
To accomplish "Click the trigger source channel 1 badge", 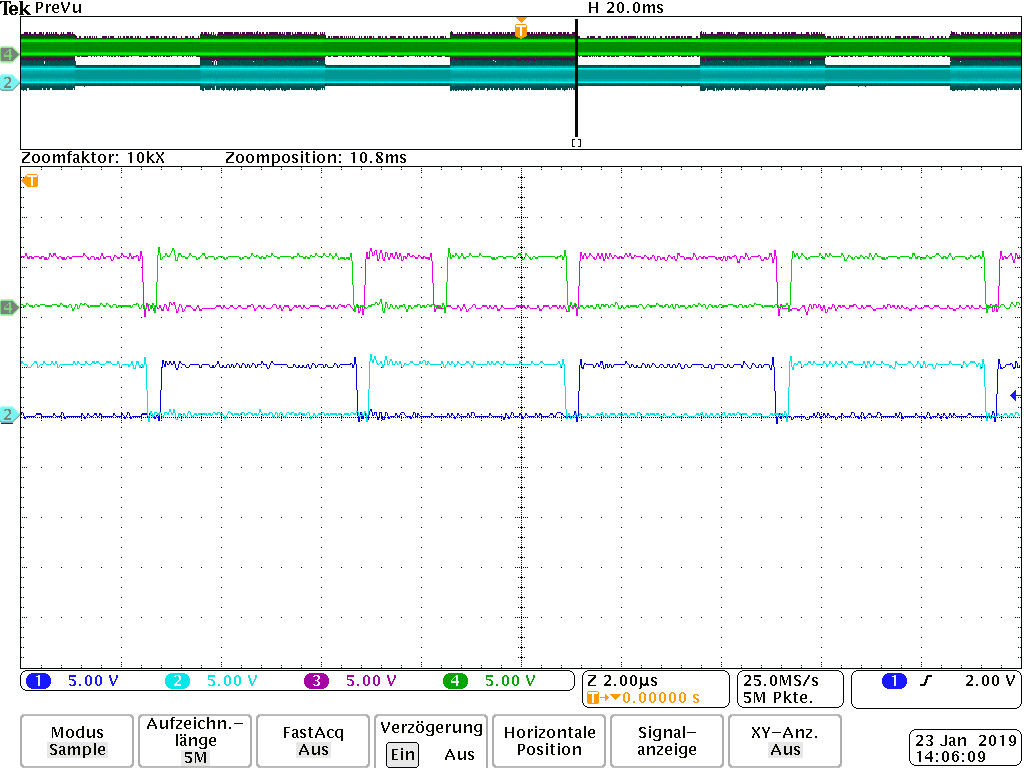I will tap(894, 681).
